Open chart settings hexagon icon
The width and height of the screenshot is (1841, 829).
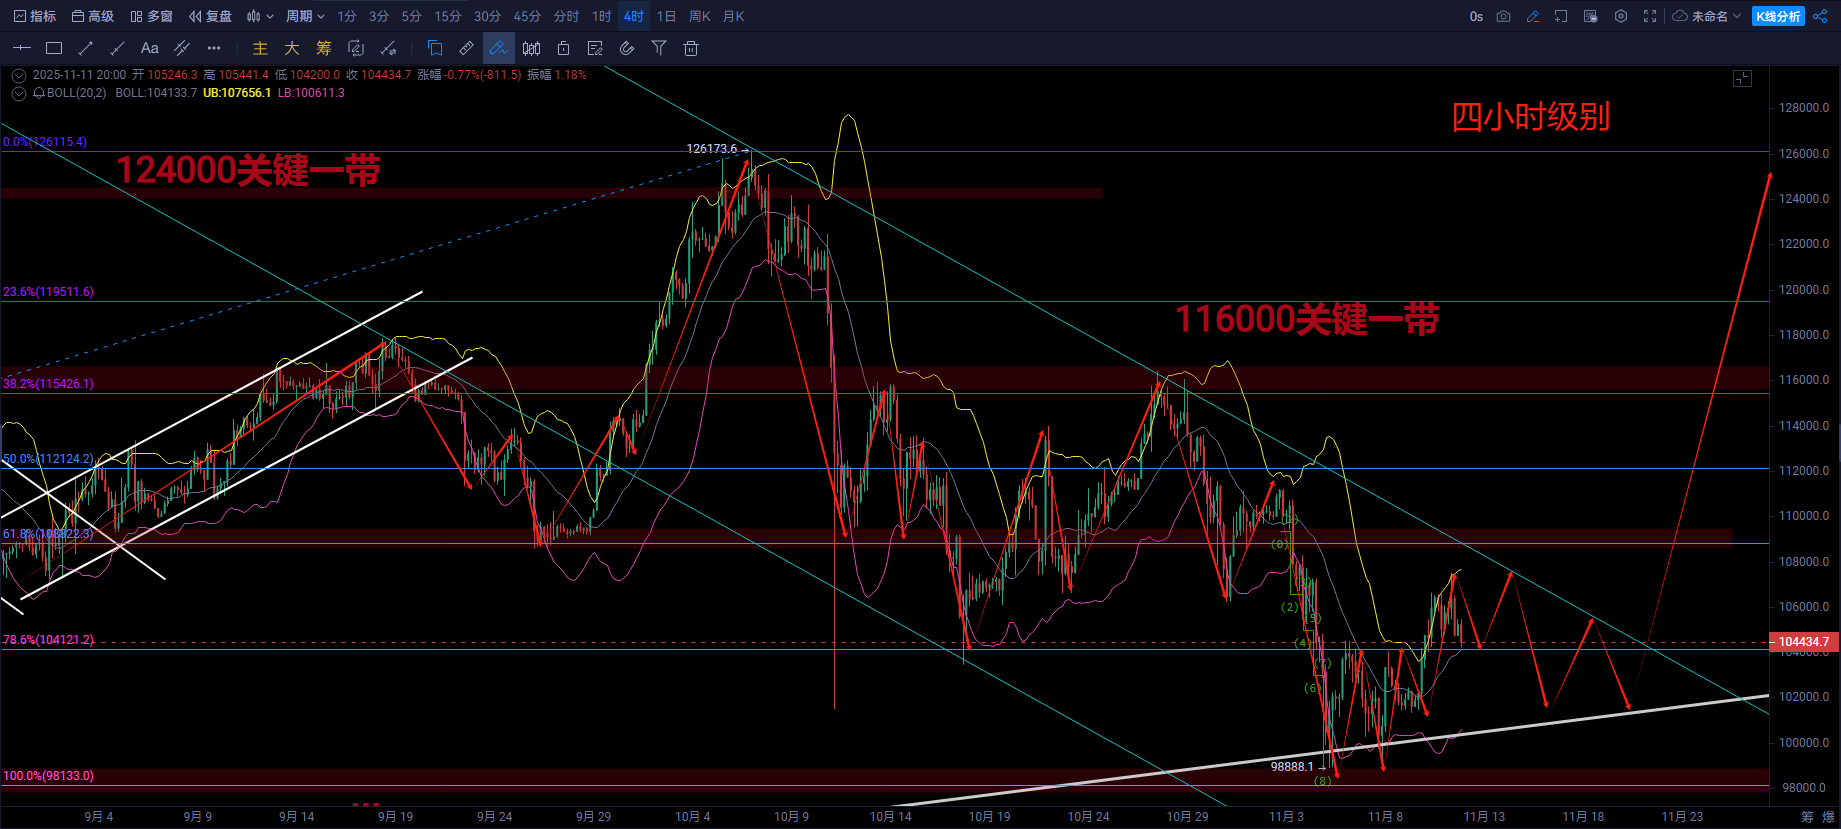[x=1621, y=16]
